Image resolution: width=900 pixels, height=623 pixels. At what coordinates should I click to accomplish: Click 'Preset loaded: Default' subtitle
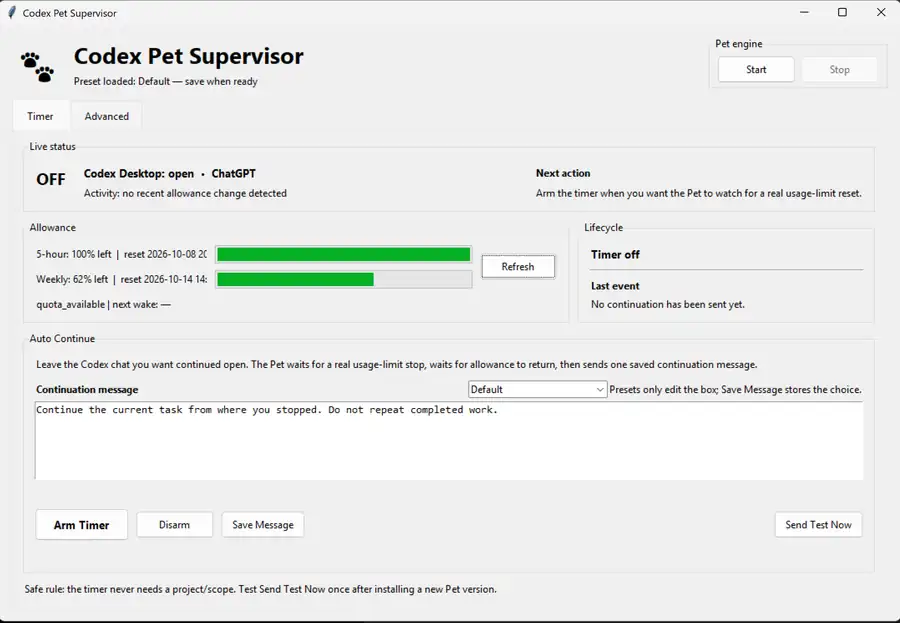tap(165, 82)
